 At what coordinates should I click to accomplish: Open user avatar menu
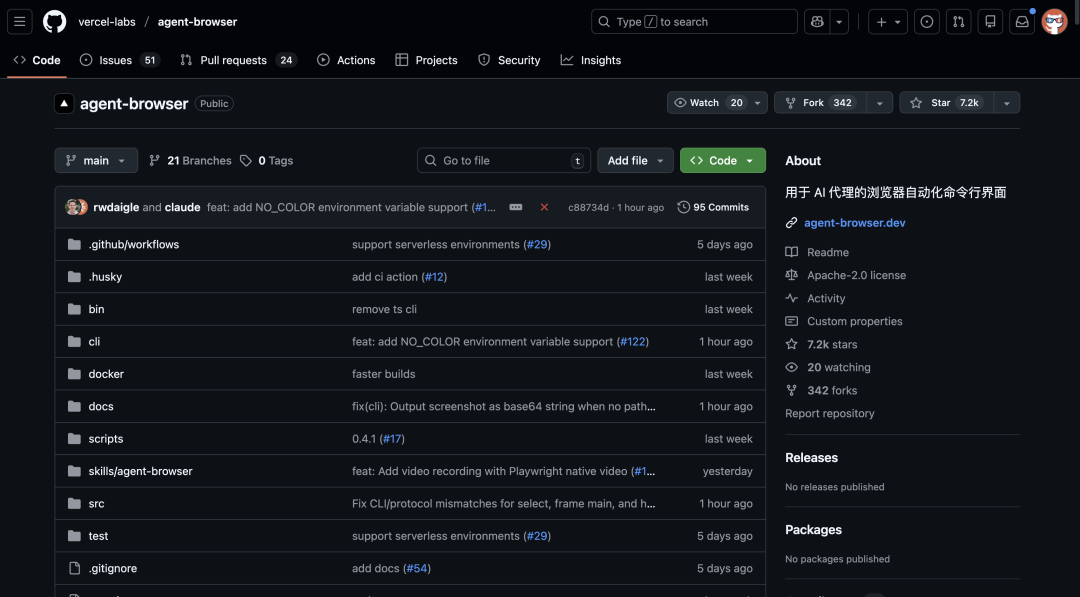tap(1055, 22)
